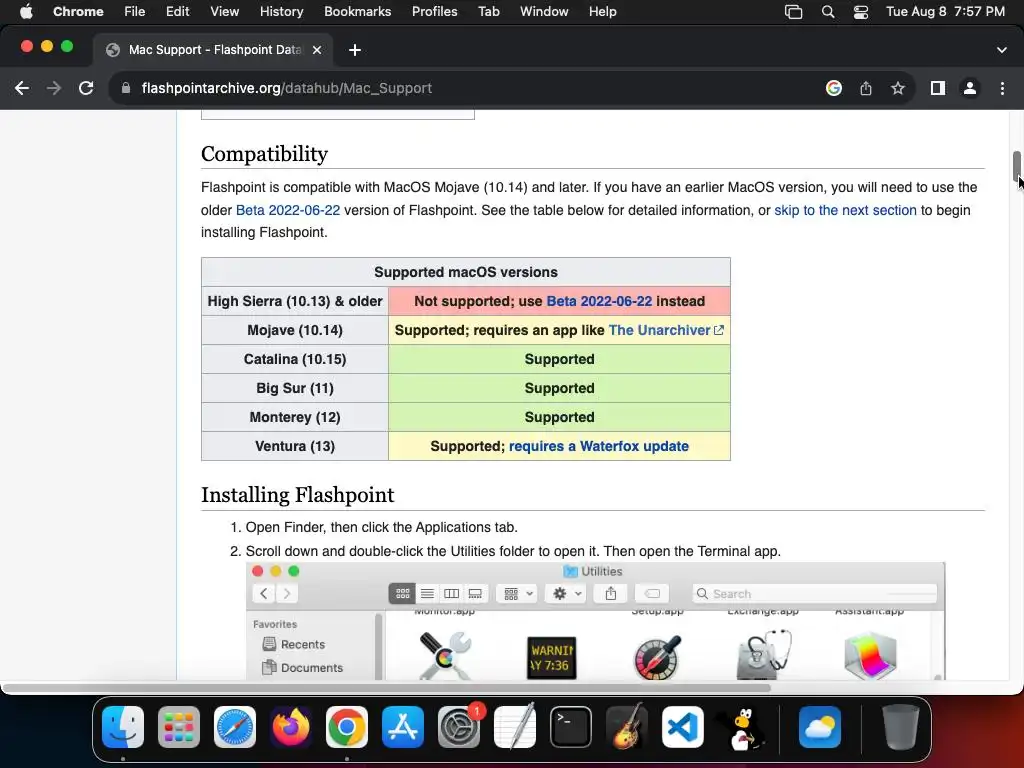
Task: Open TextEdit from the Dock
Action: pyautogui.click(x=515, y=727)
